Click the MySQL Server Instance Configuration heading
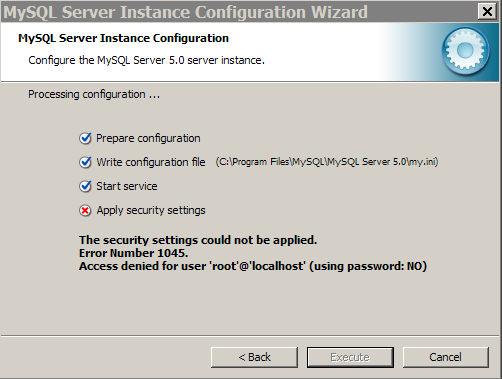This screenshot has height=379, width=502. pos(123,38)
